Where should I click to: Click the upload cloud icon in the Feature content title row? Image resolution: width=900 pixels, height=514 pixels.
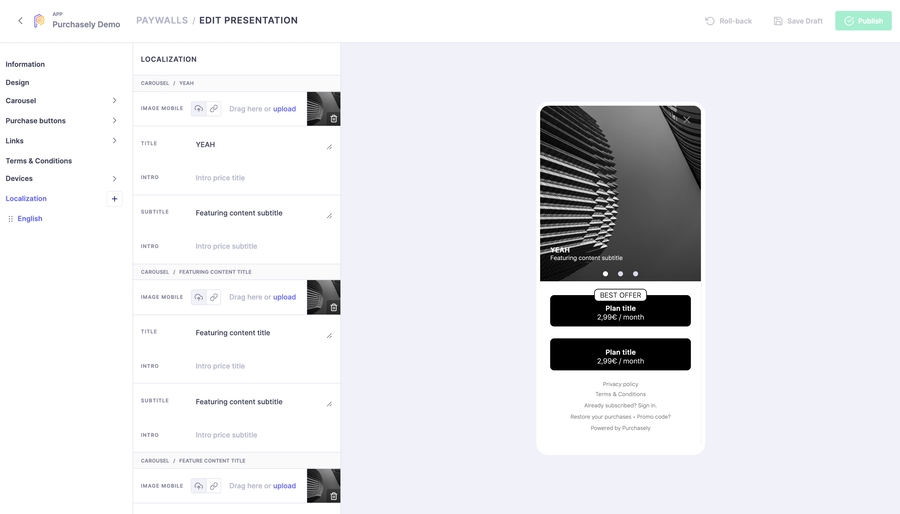[199, 486]
